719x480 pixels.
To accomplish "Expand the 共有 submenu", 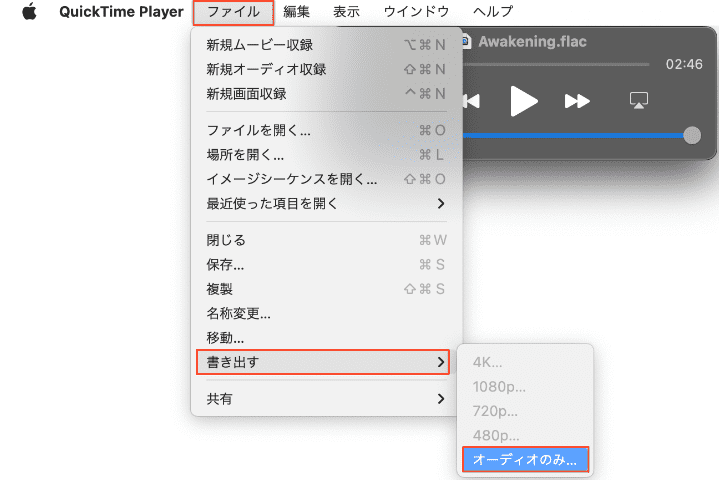I will click(x=326, y=398).
